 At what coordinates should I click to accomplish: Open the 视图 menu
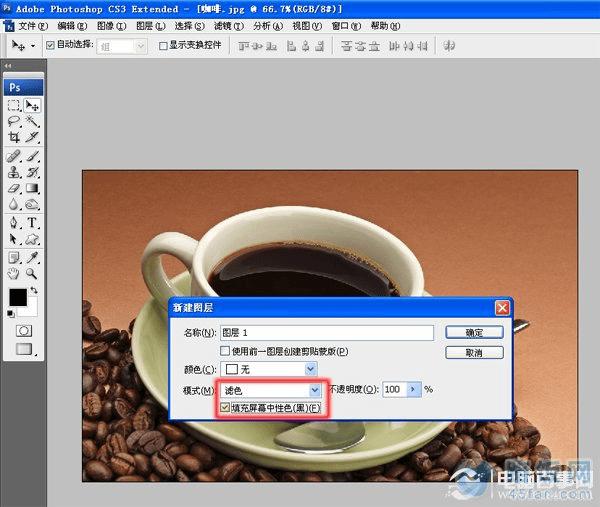pos(307,26)
